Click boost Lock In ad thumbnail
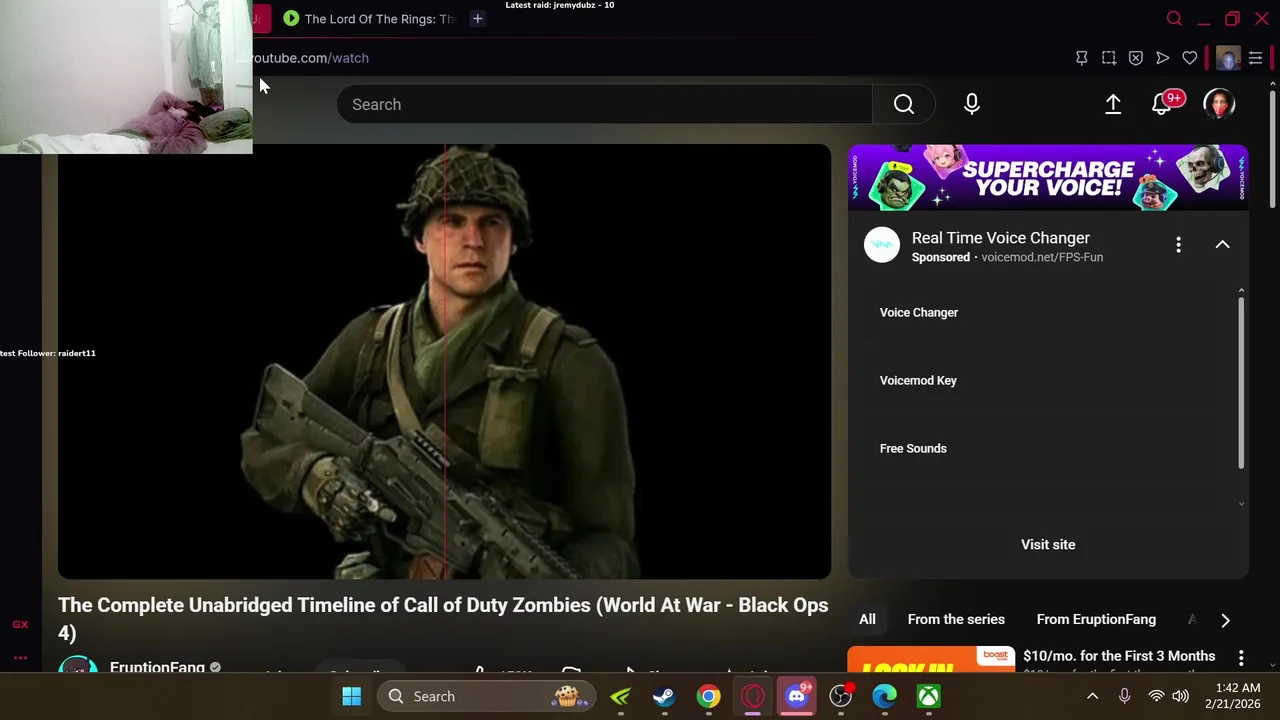The image size is (1280, 720). pos(931,659)
